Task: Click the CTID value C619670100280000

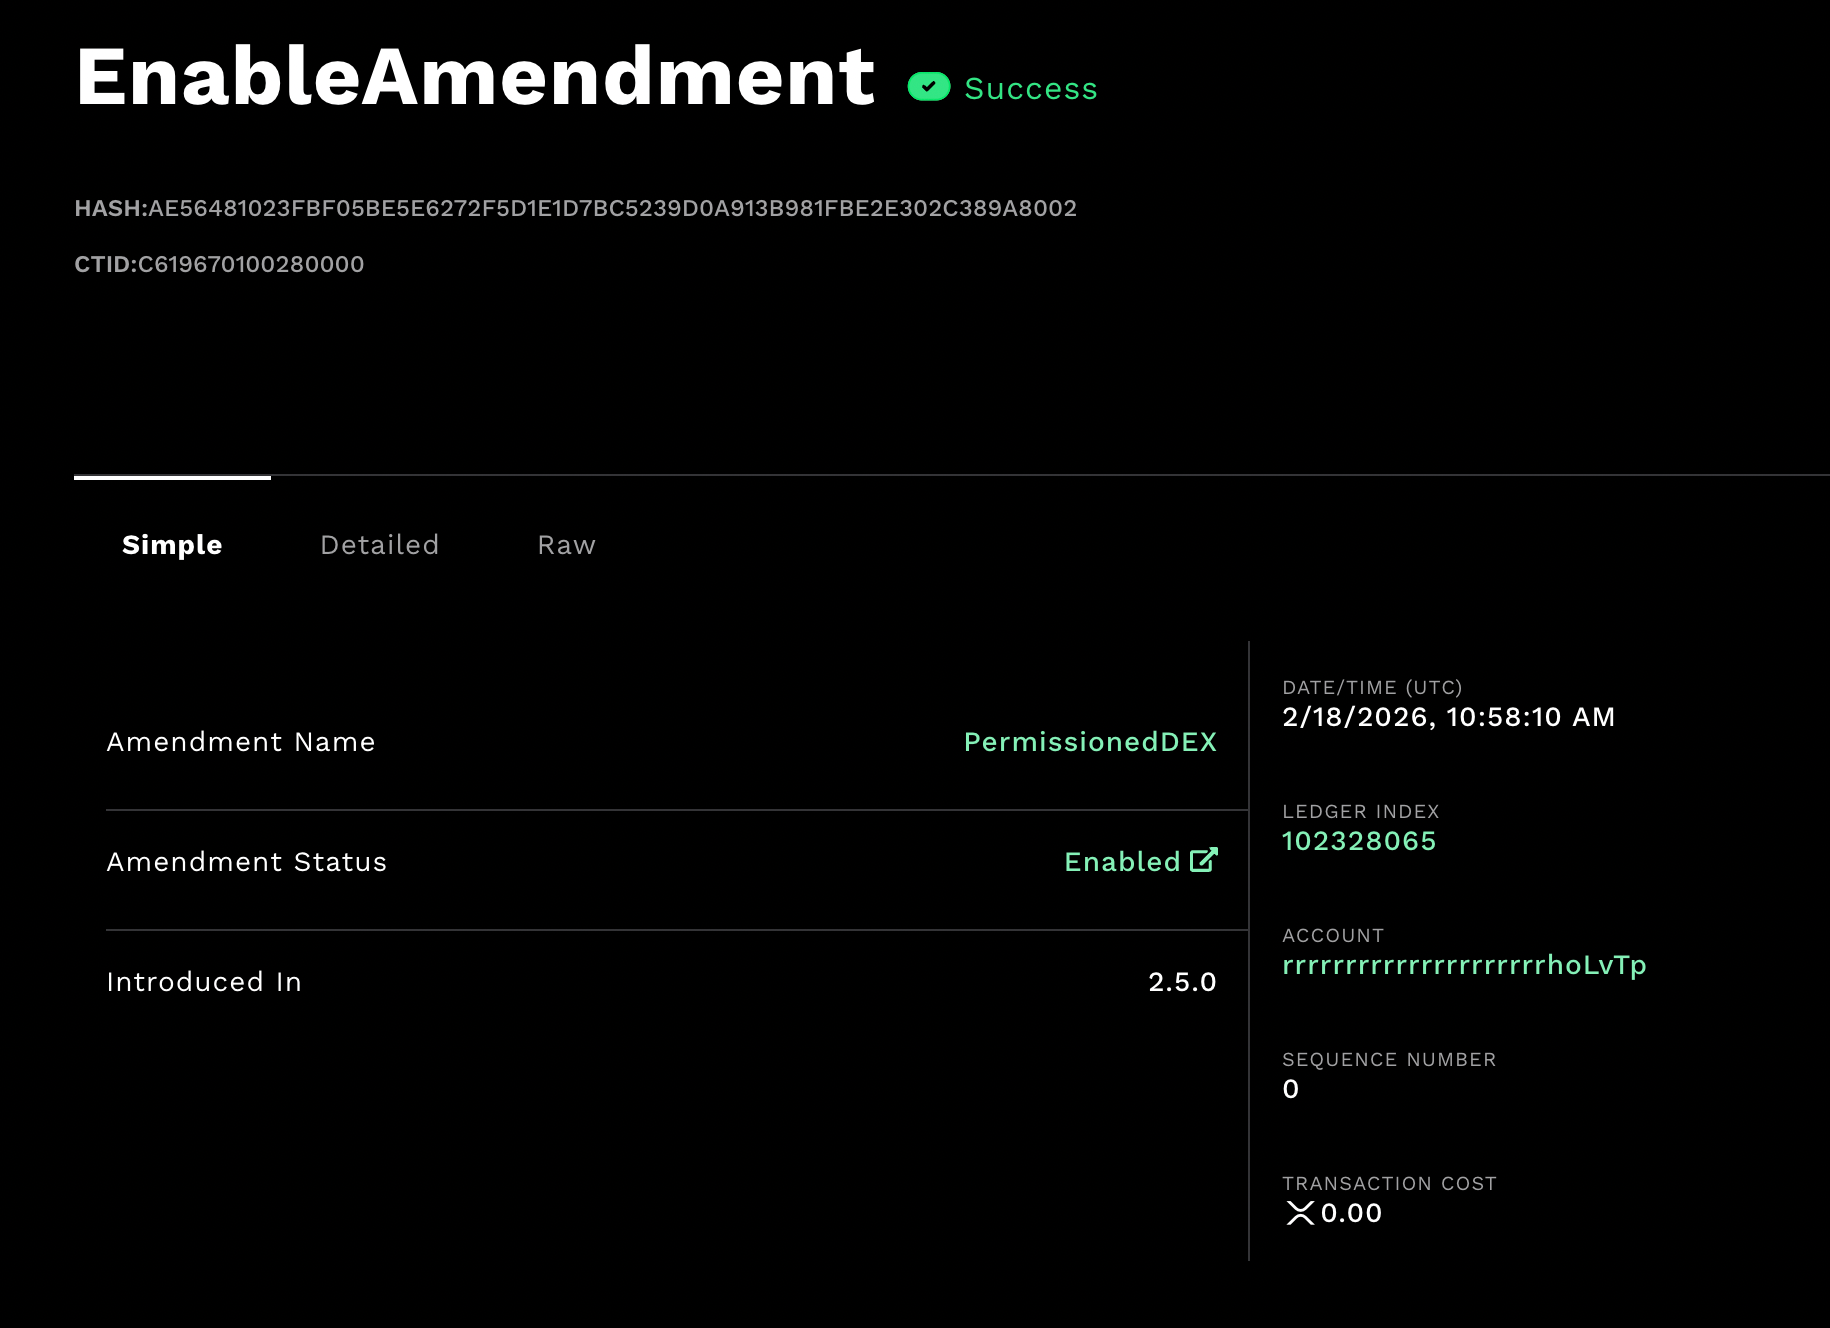Action: point(251,264)
